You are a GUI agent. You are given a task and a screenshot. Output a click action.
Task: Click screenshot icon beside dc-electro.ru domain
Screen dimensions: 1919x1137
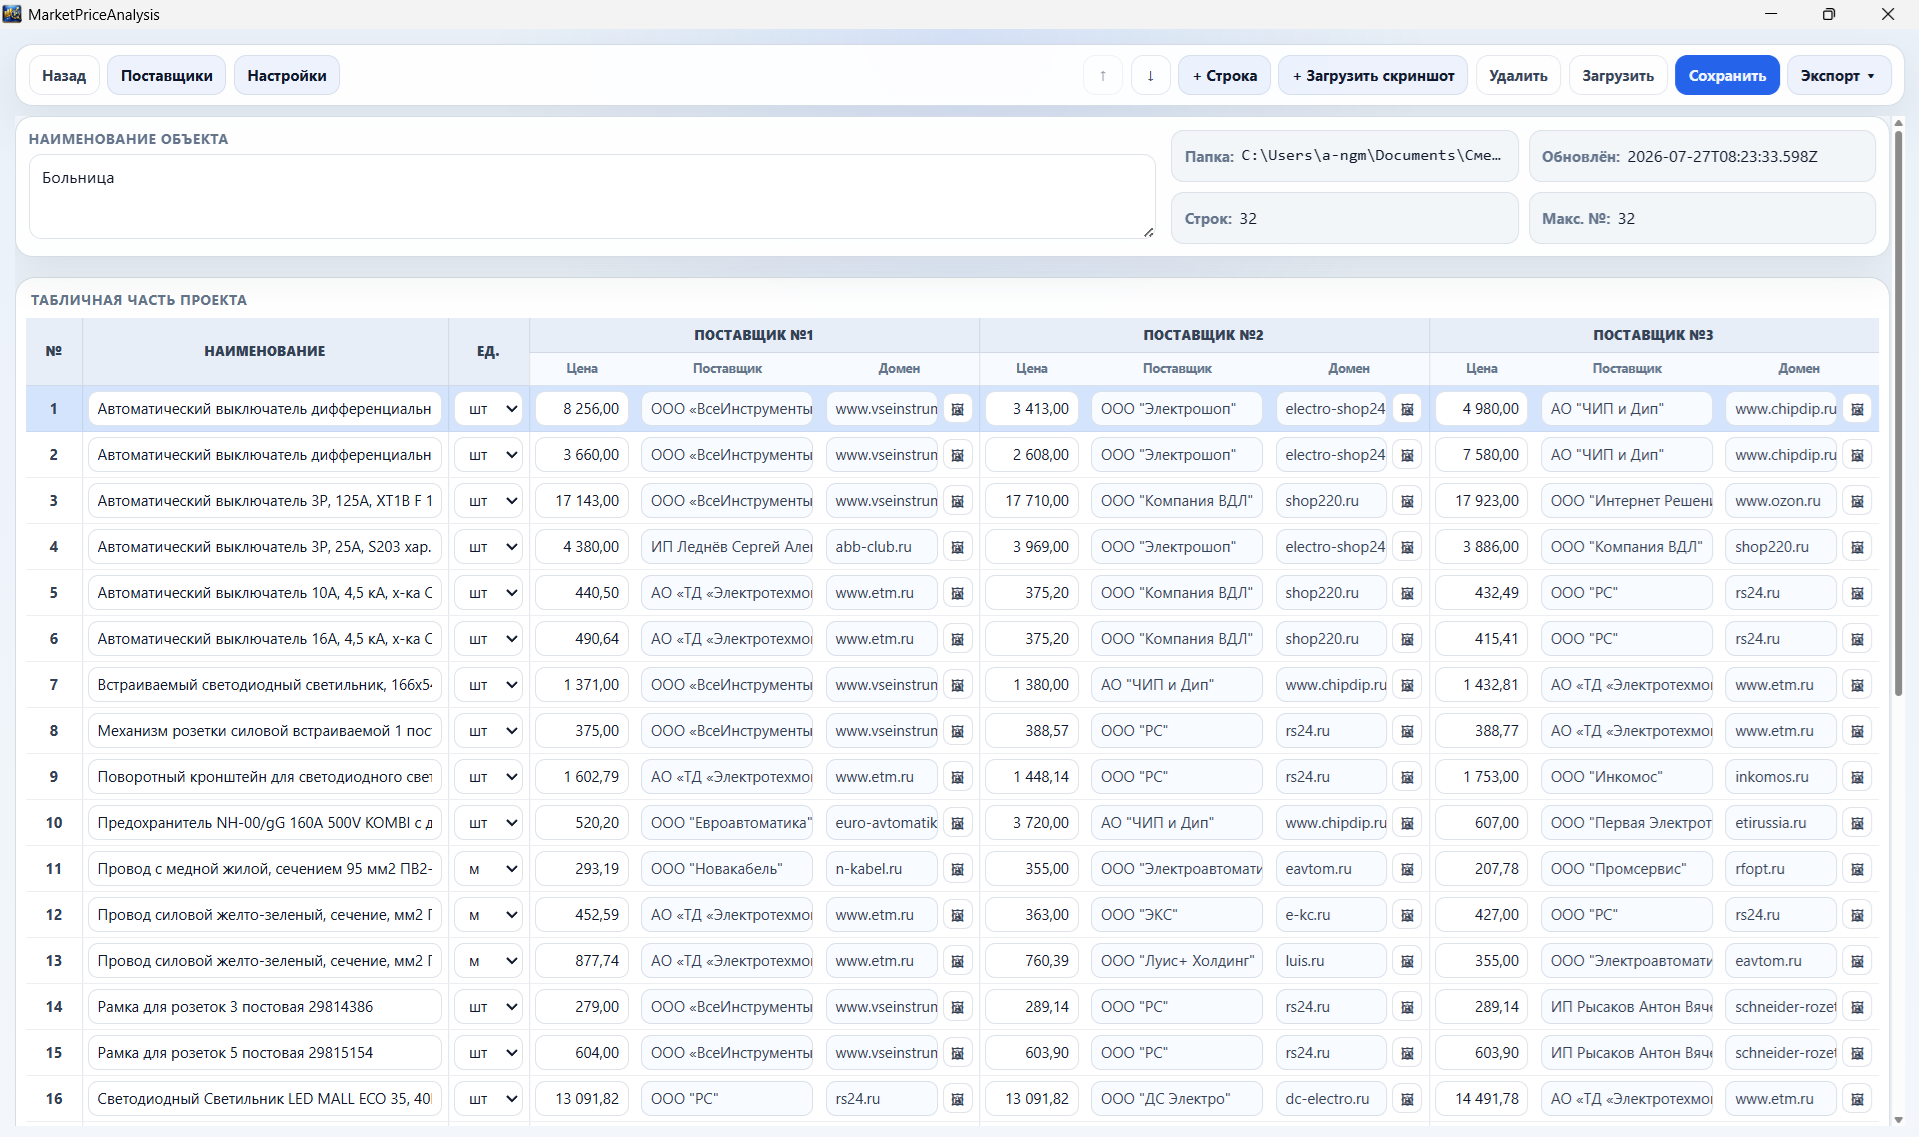(1407, 1099)
